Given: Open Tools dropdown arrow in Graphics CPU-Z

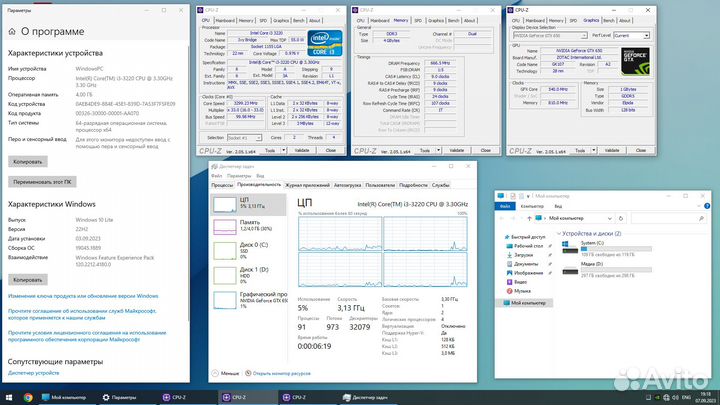Looking at the screenshot, I should tap(594, 150).
